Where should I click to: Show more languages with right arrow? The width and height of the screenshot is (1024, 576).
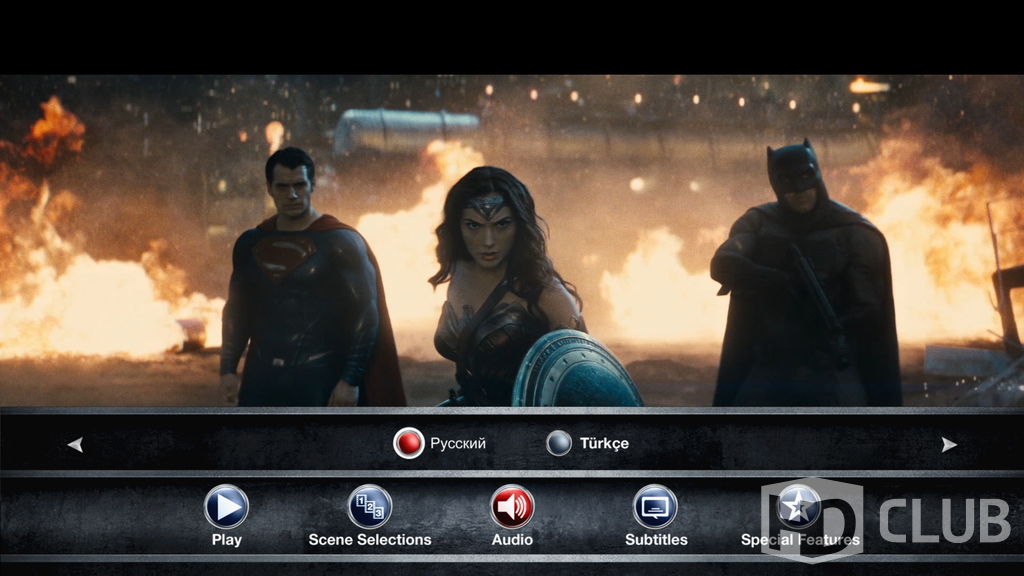pos(949,445)
